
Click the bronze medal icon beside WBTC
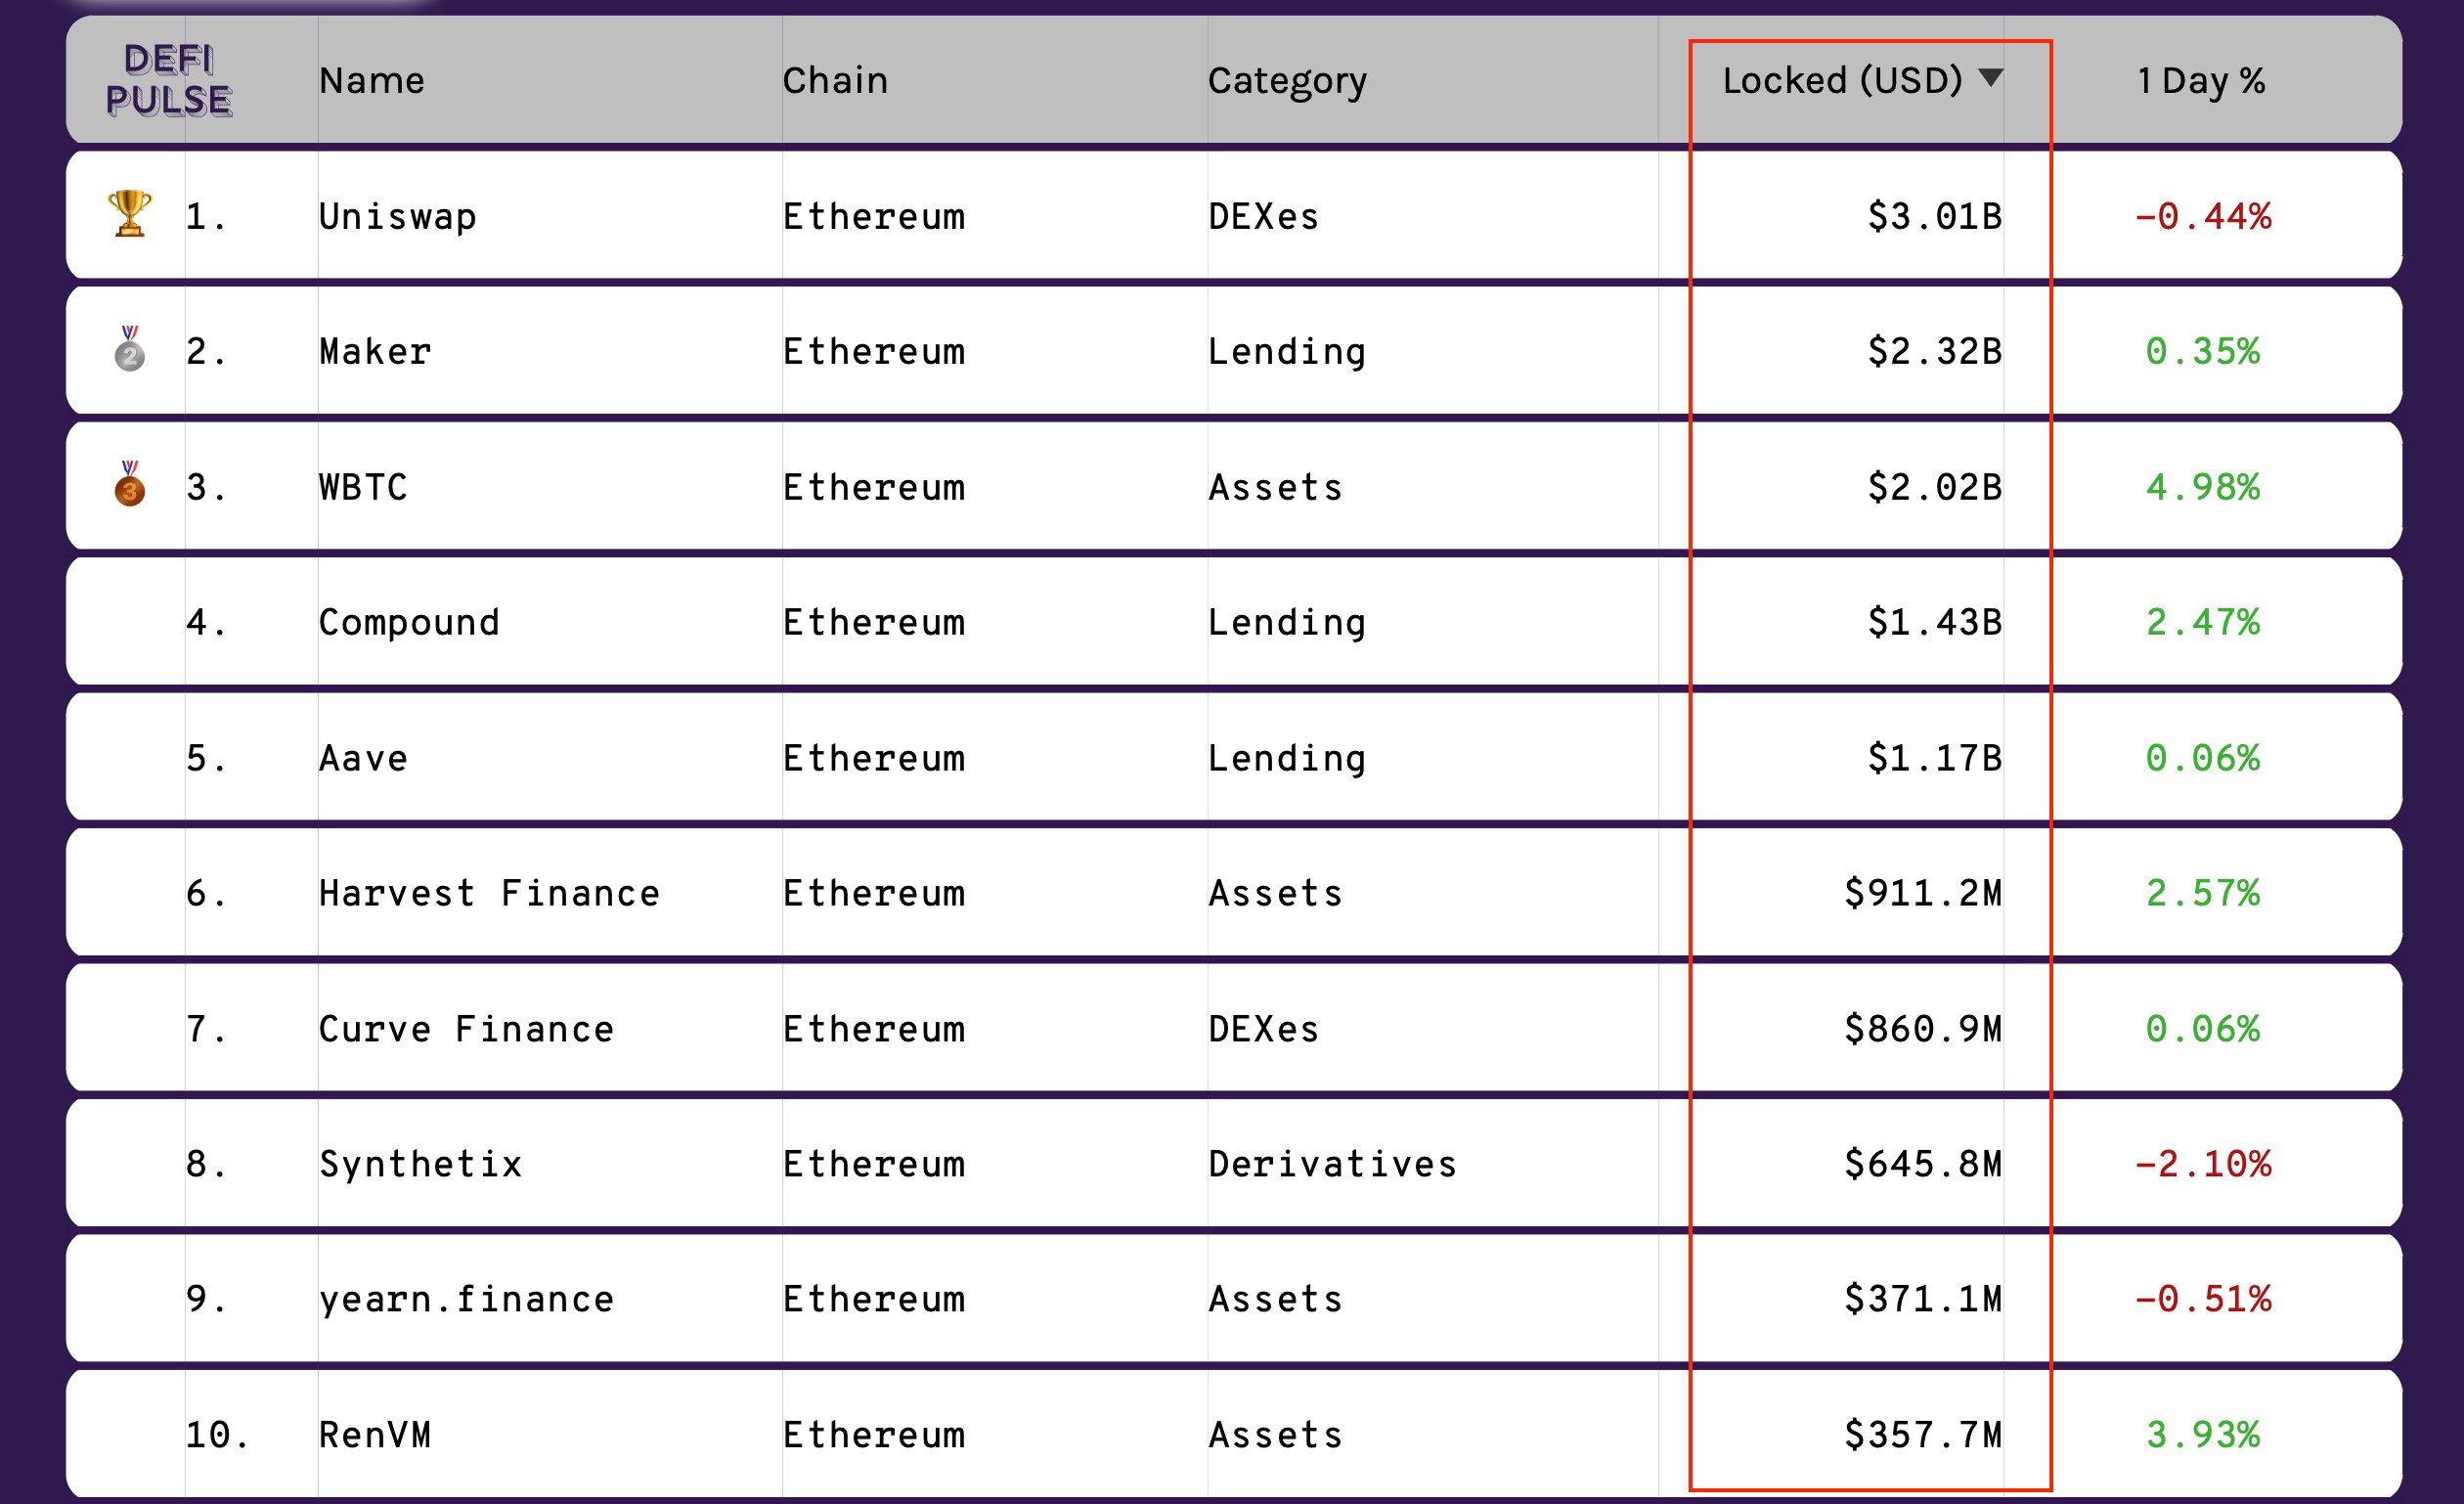tap(129, 485)
